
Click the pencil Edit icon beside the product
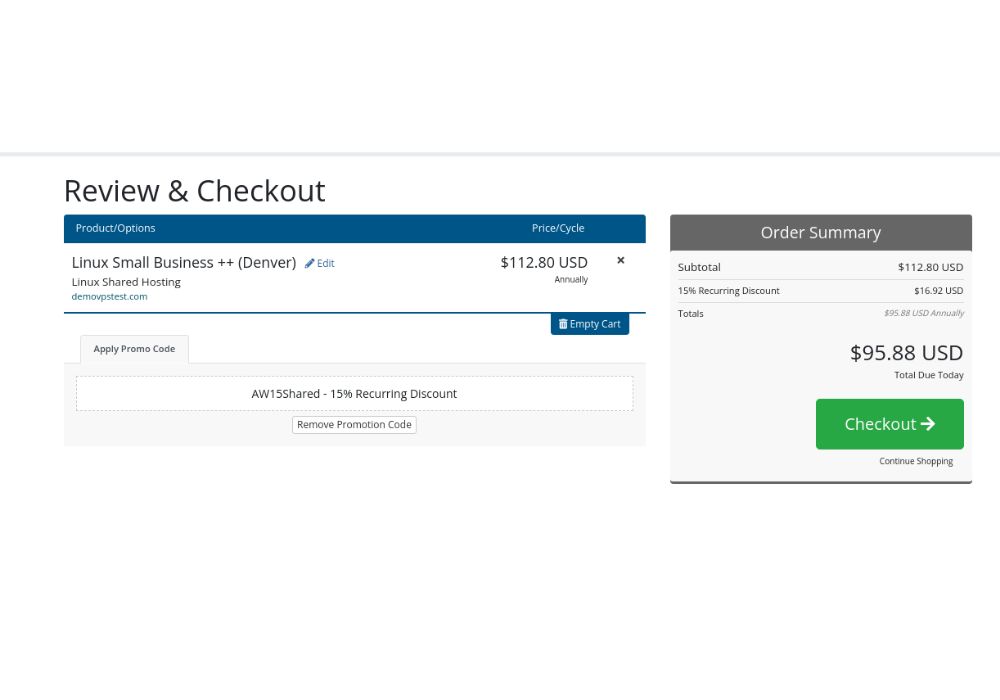310,264
